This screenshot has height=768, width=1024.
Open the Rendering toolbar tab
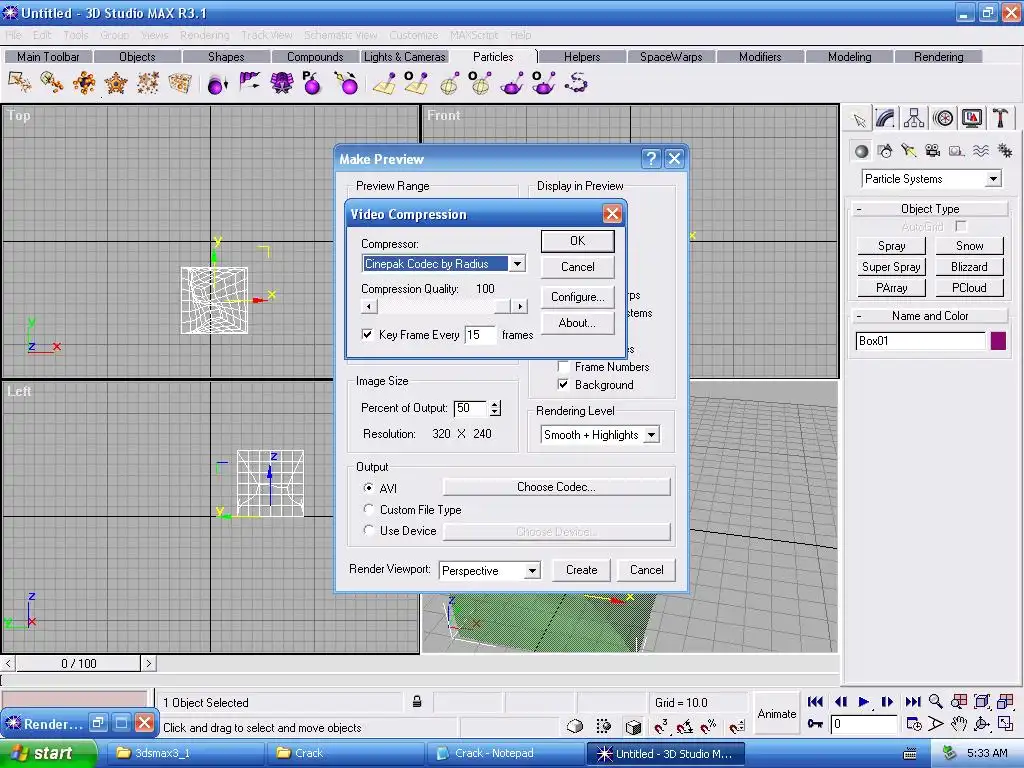(938, 57)
